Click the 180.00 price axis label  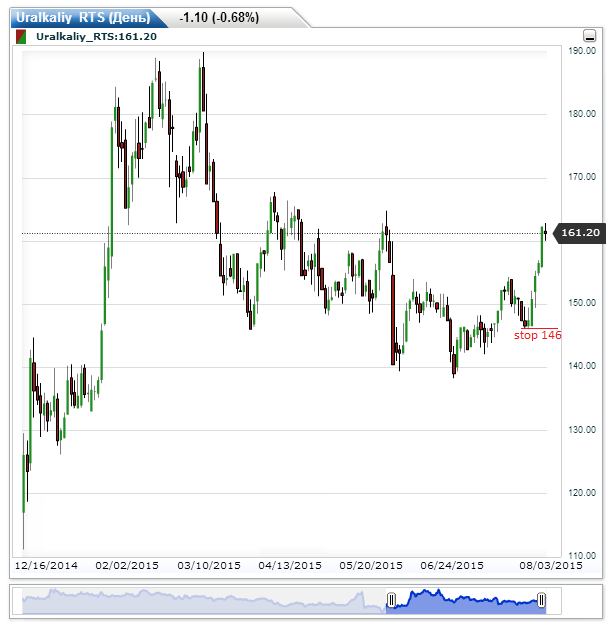click(582, 114)
